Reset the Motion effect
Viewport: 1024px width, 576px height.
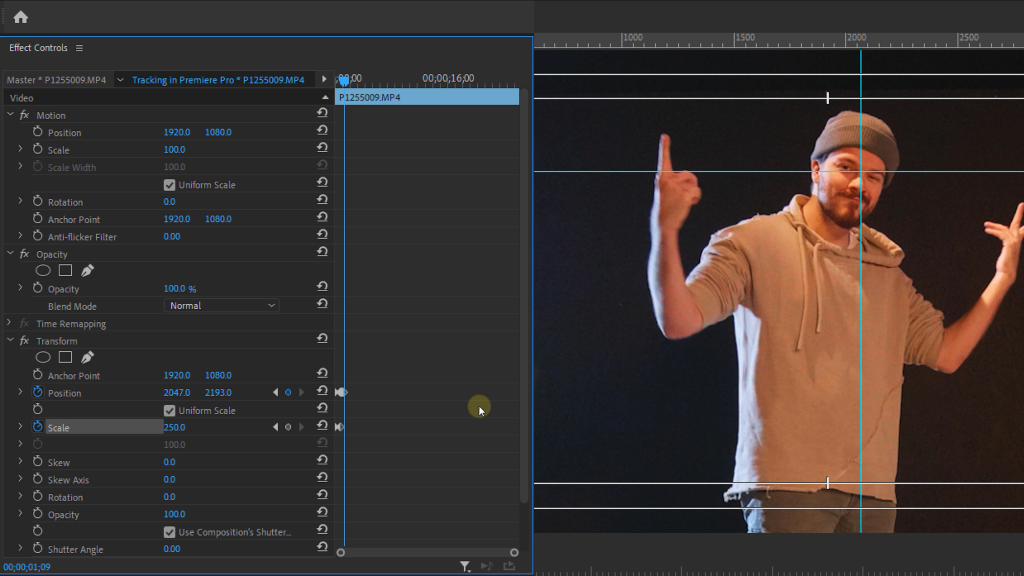pos(322,113)
